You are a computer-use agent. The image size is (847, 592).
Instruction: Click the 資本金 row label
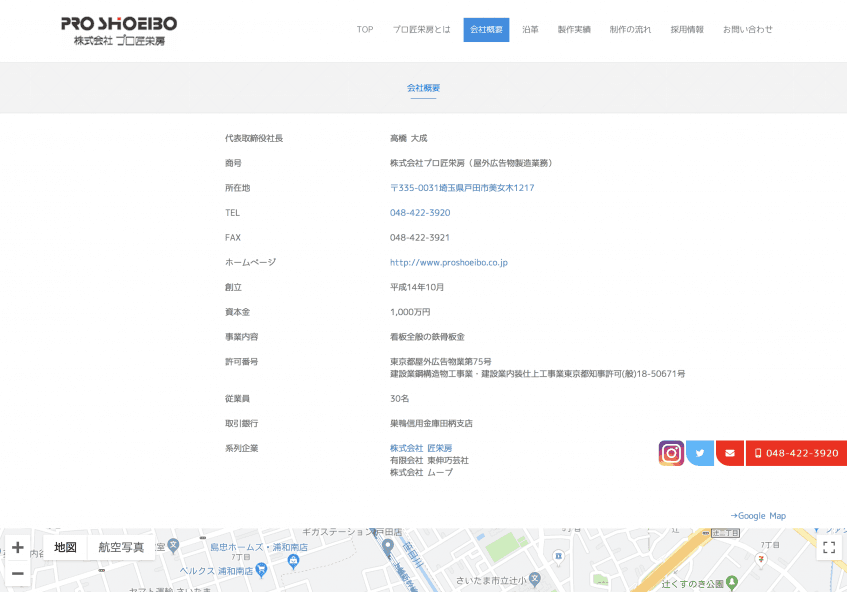[238, 312]
